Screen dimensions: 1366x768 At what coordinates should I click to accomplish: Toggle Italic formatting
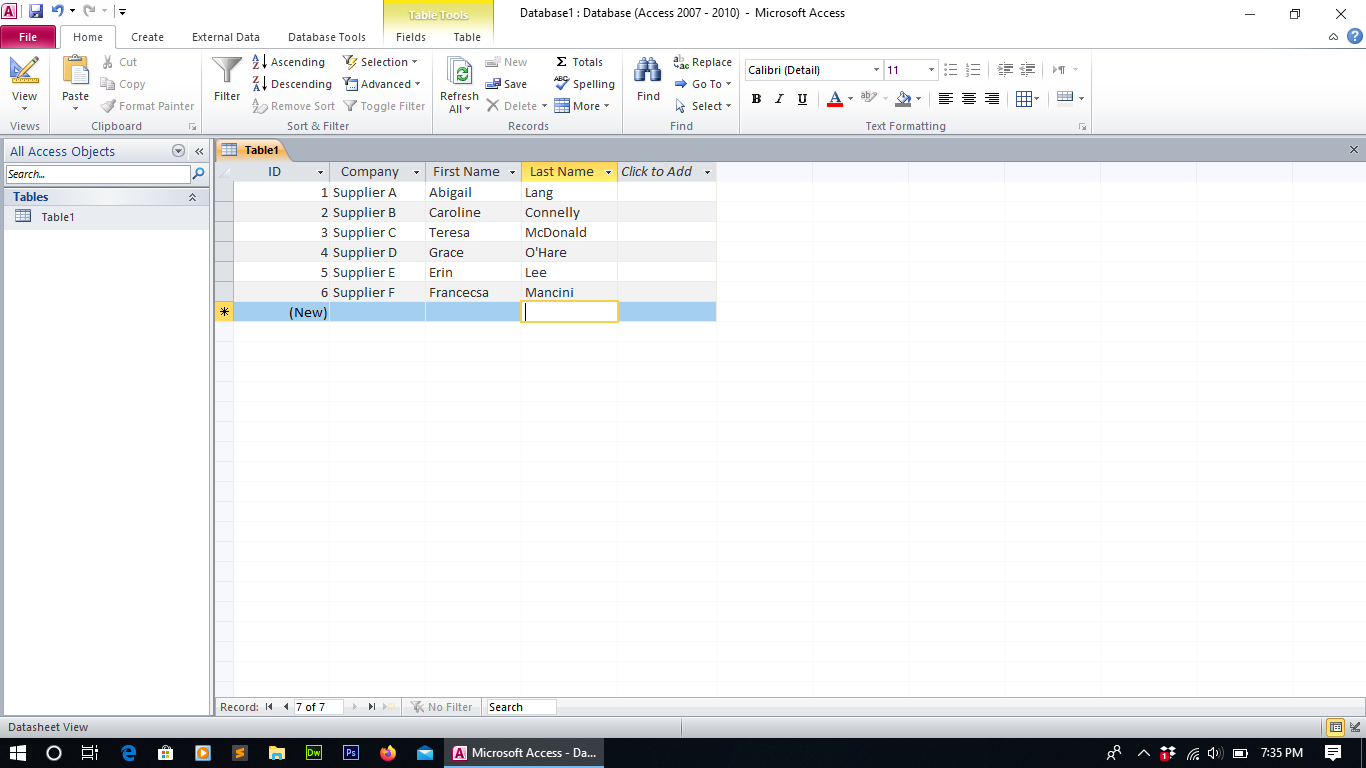(x=779, y=99)
